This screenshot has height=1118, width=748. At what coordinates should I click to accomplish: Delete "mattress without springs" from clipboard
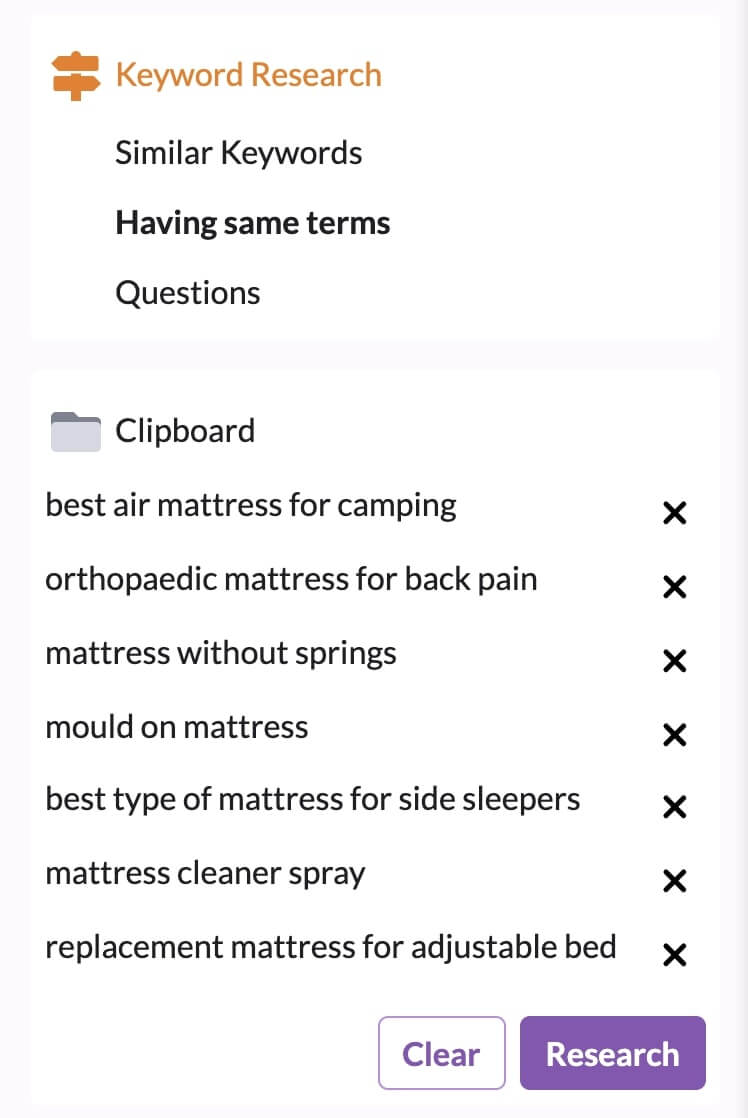(x=674, y=661)
